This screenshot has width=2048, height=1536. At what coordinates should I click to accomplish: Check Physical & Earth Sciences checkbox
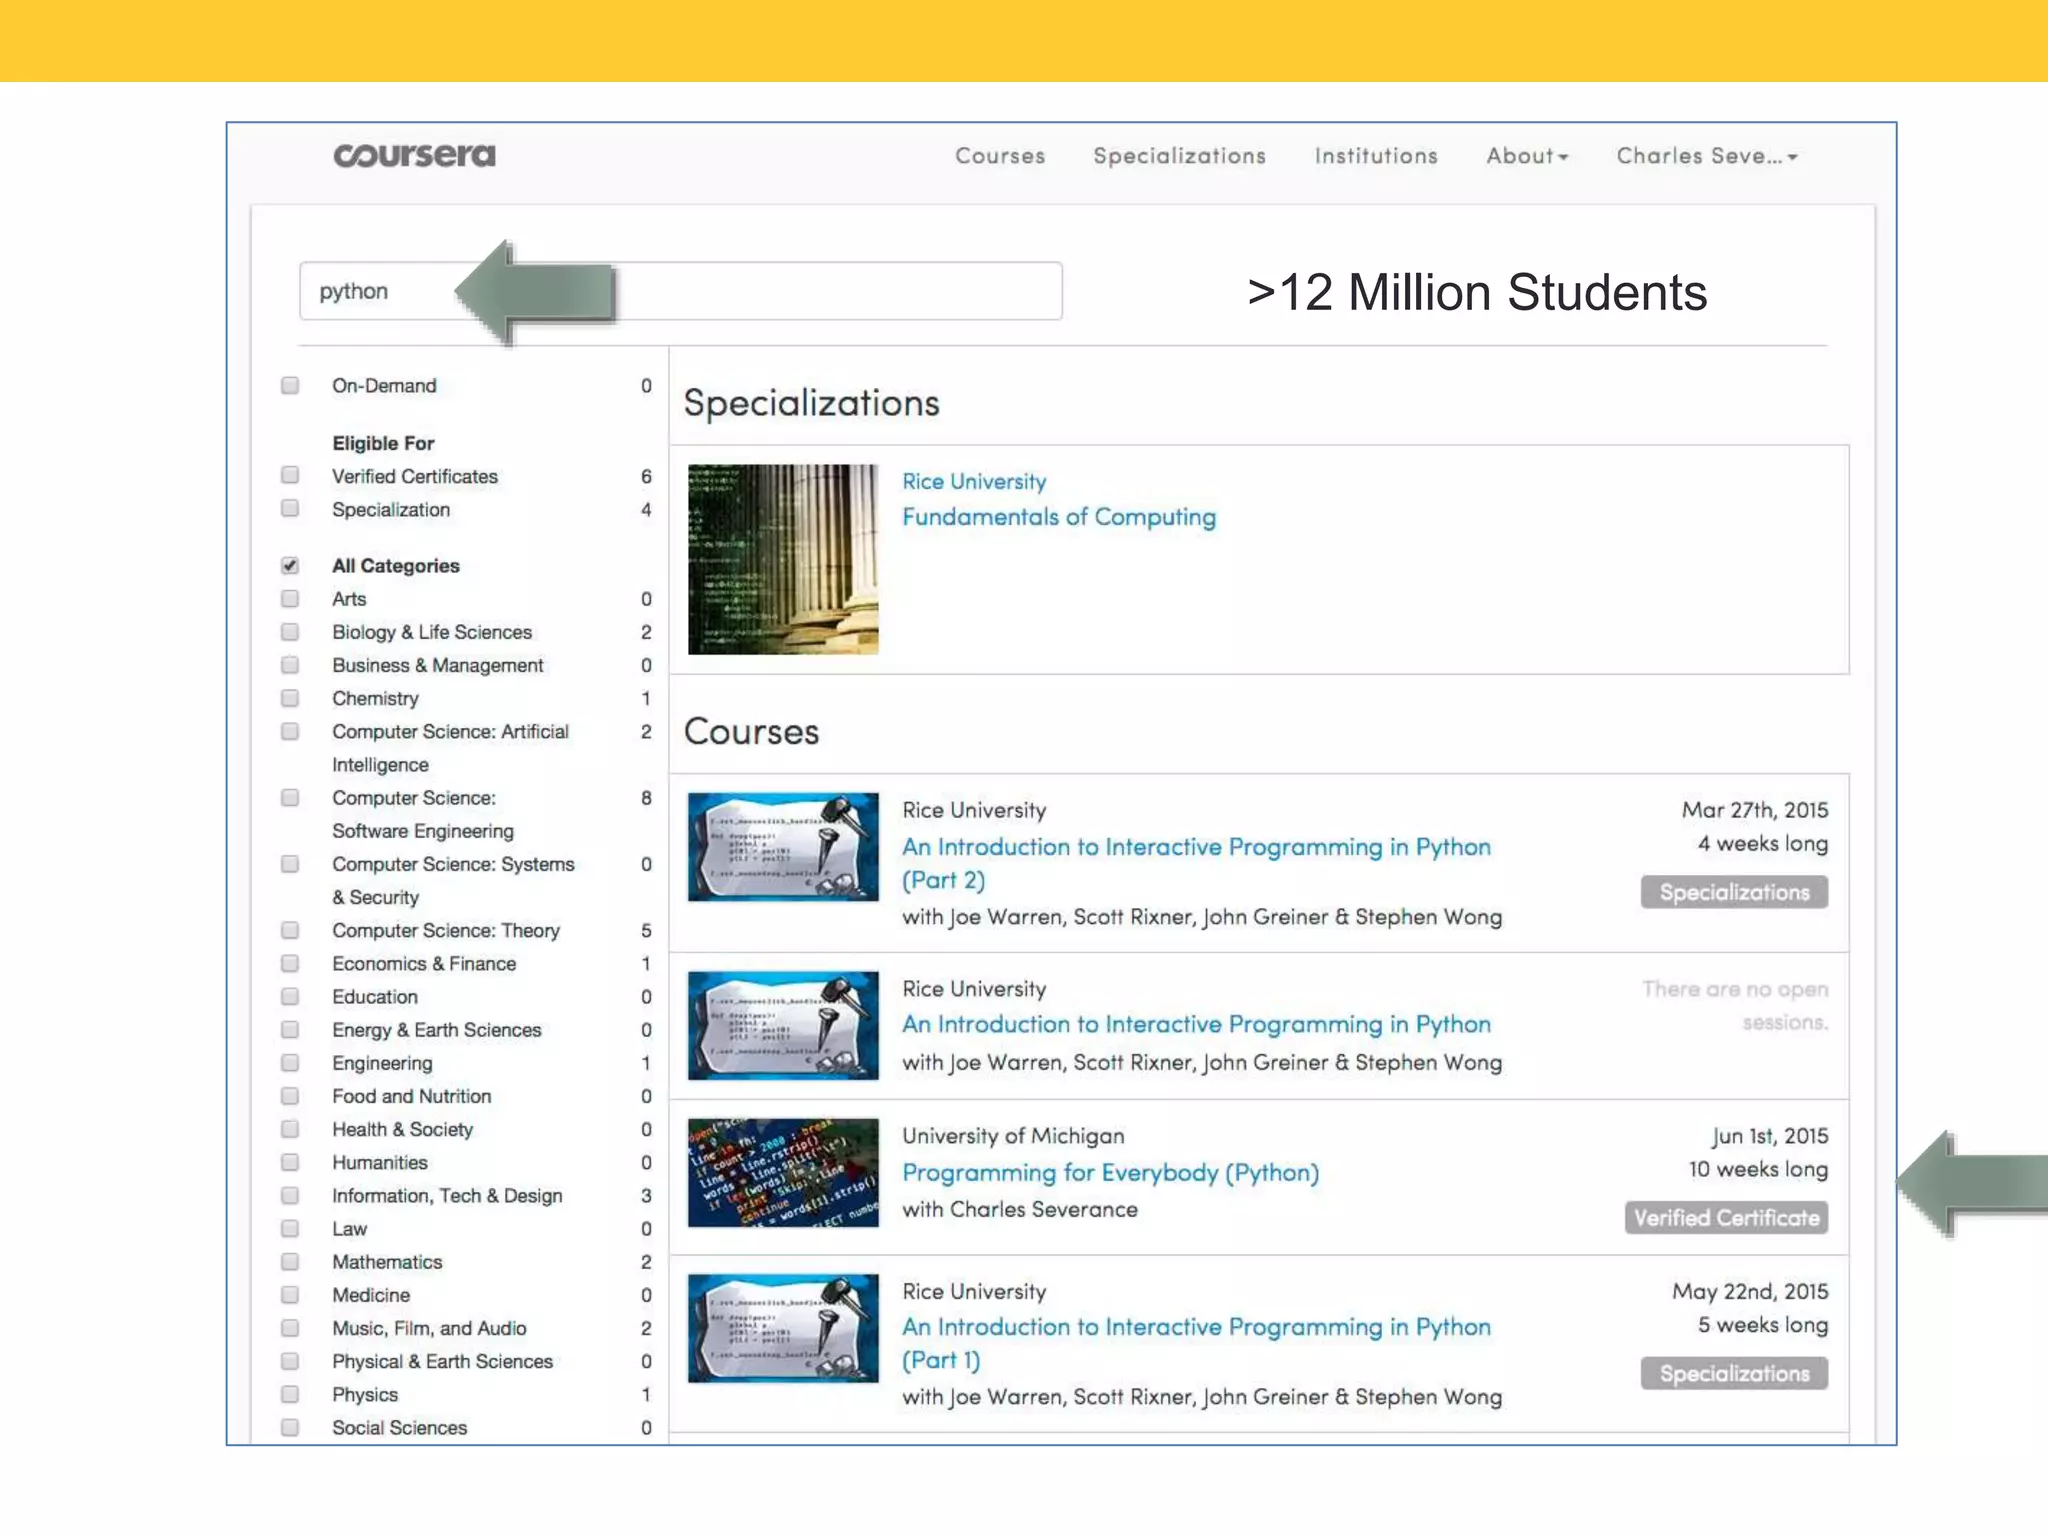point(290,1361)
